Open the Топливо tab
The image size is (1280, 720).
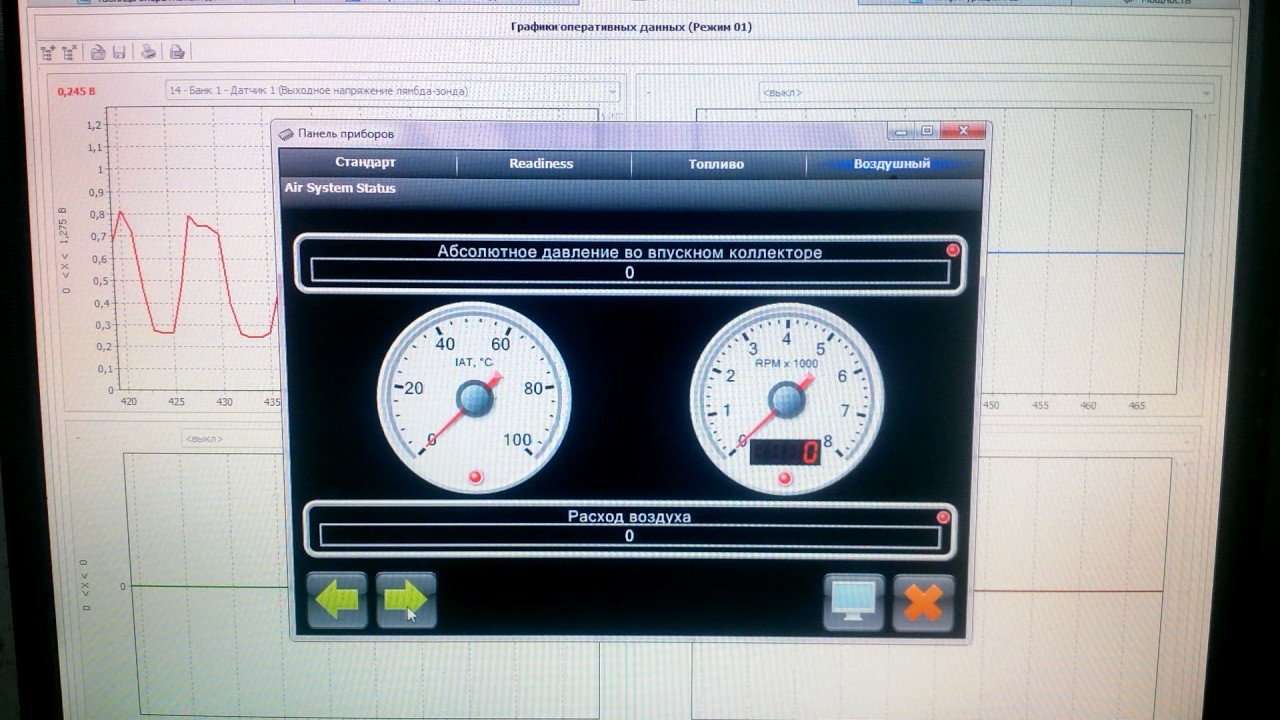[x=716, y=163]
